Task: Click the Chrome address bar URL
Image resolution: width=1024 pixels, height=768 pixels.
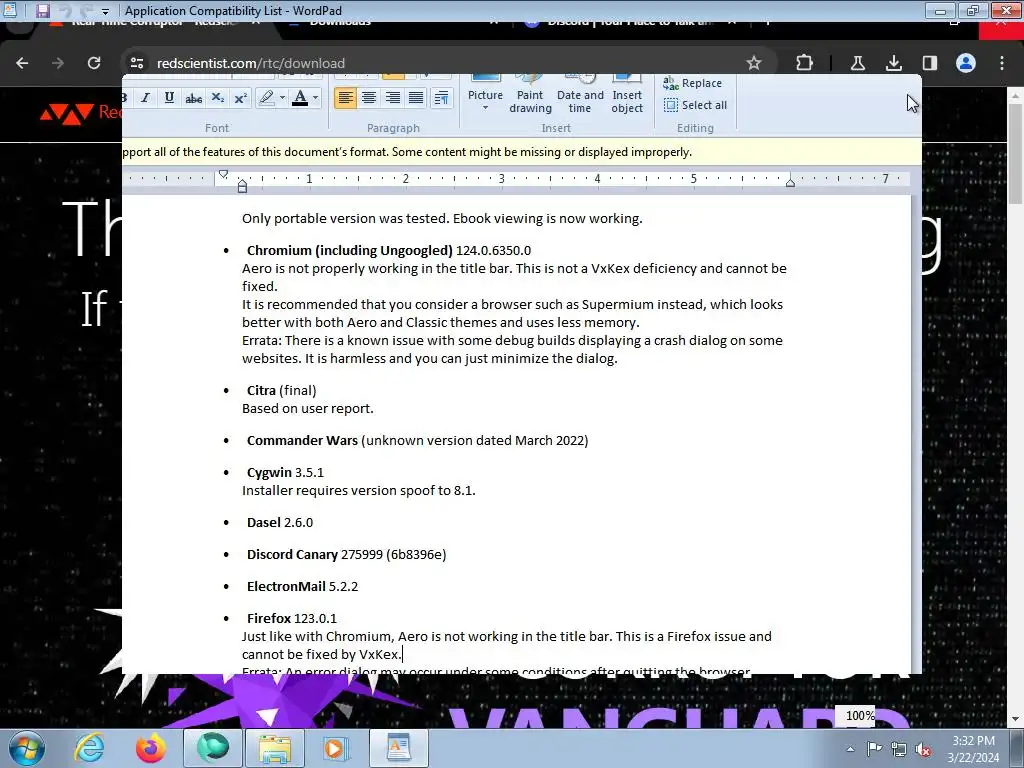Action: [x=251, y=63]
